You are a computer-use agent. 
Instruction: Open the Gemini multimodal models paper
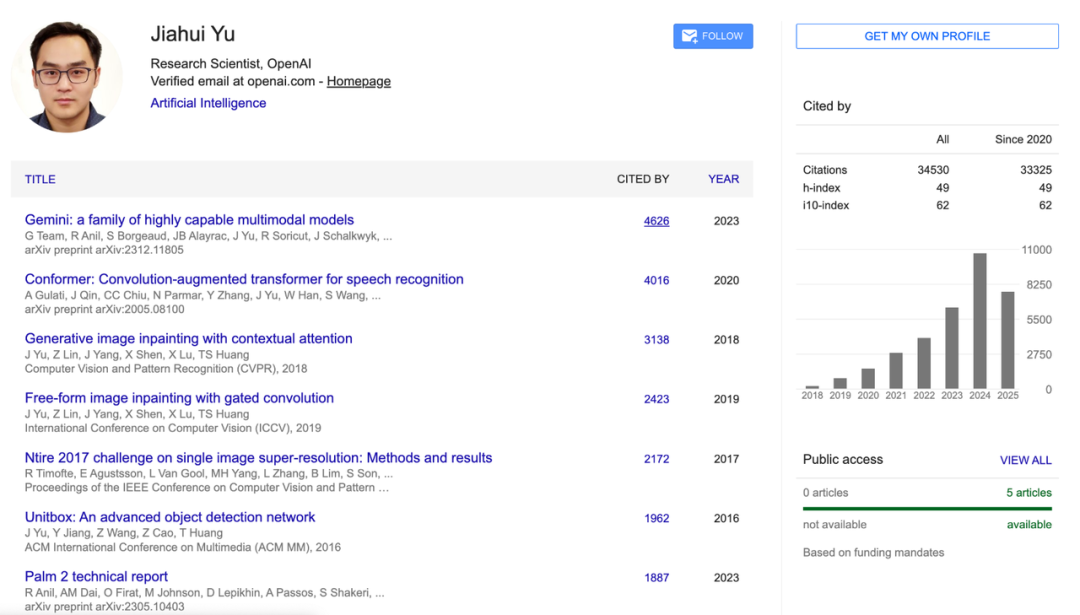[189, 220]
